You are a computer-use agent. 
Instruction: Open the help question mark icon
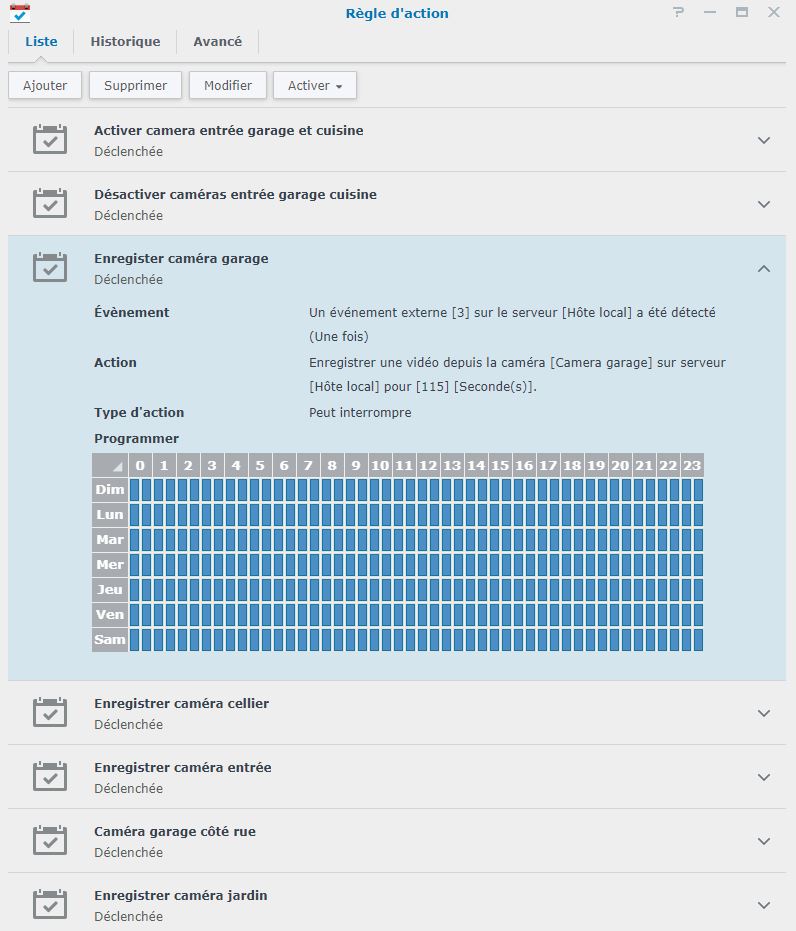679,13
